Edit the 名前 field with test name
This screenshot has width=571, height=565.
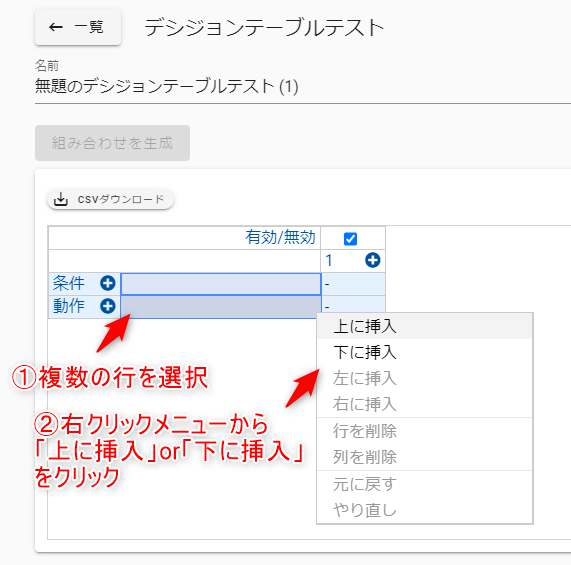(x=303, y=87)
